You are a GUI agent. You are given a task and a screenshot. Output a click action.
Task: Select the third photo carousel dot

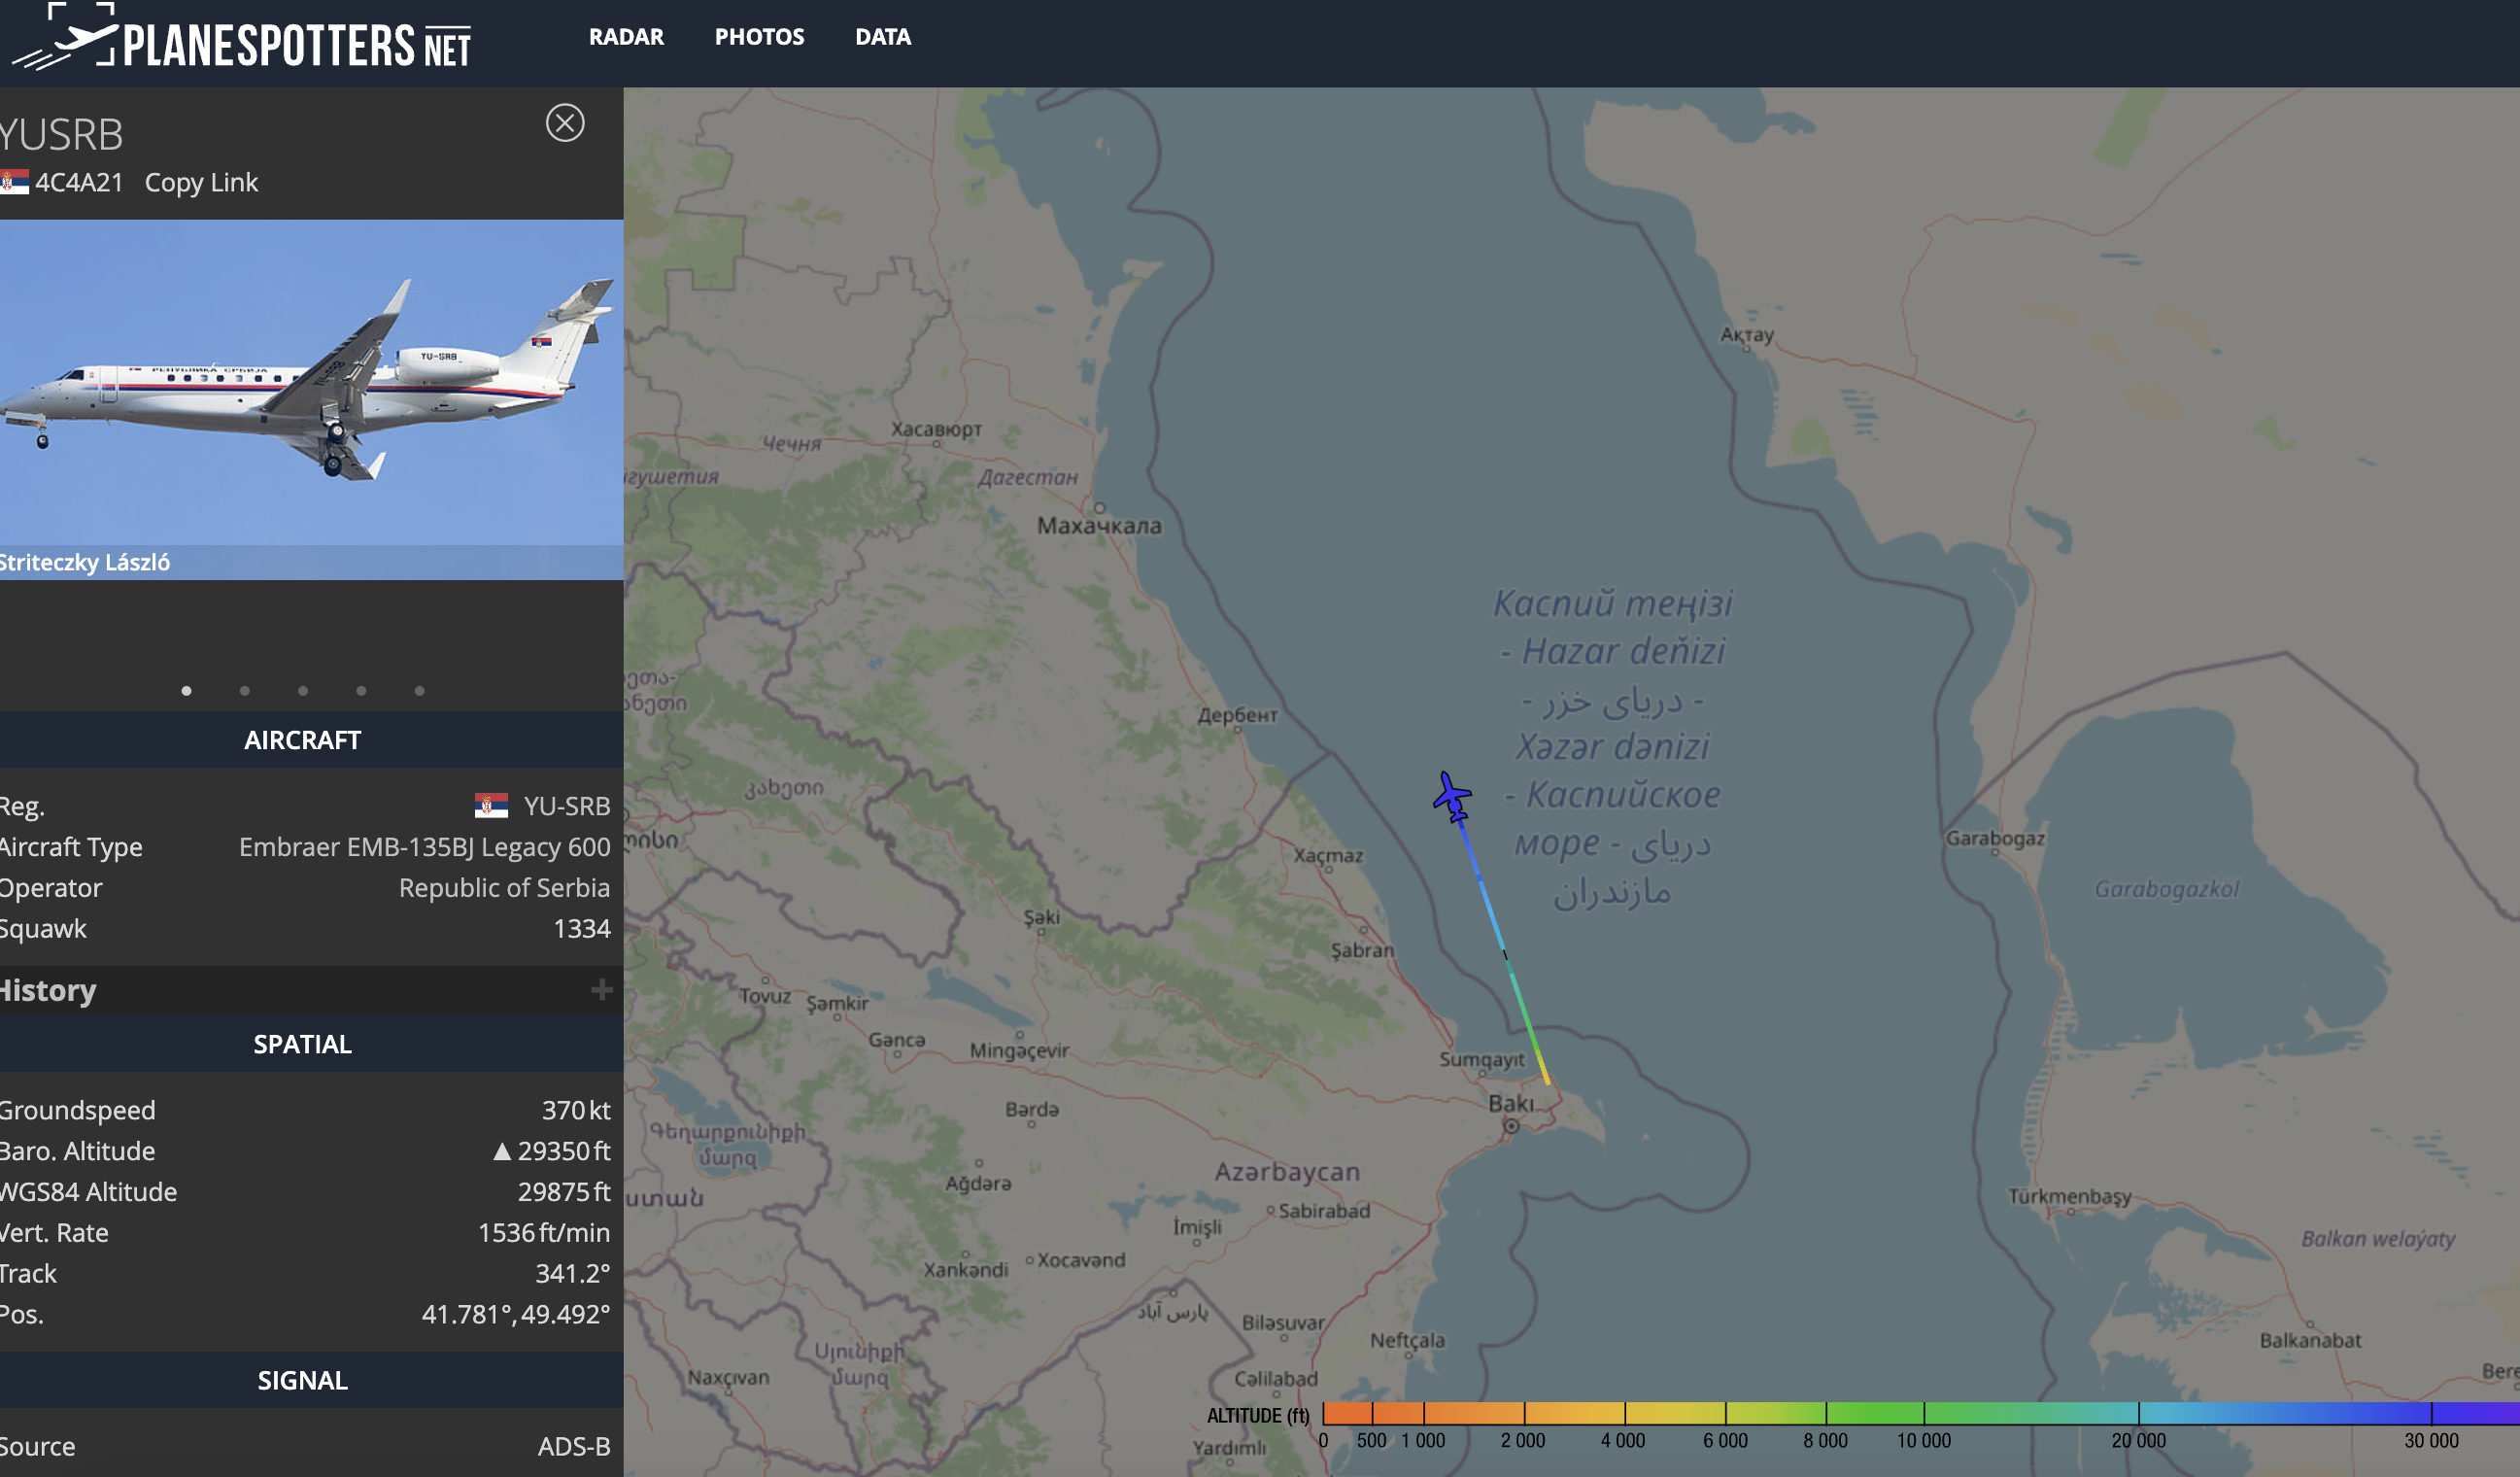click(x=303, y=691)
